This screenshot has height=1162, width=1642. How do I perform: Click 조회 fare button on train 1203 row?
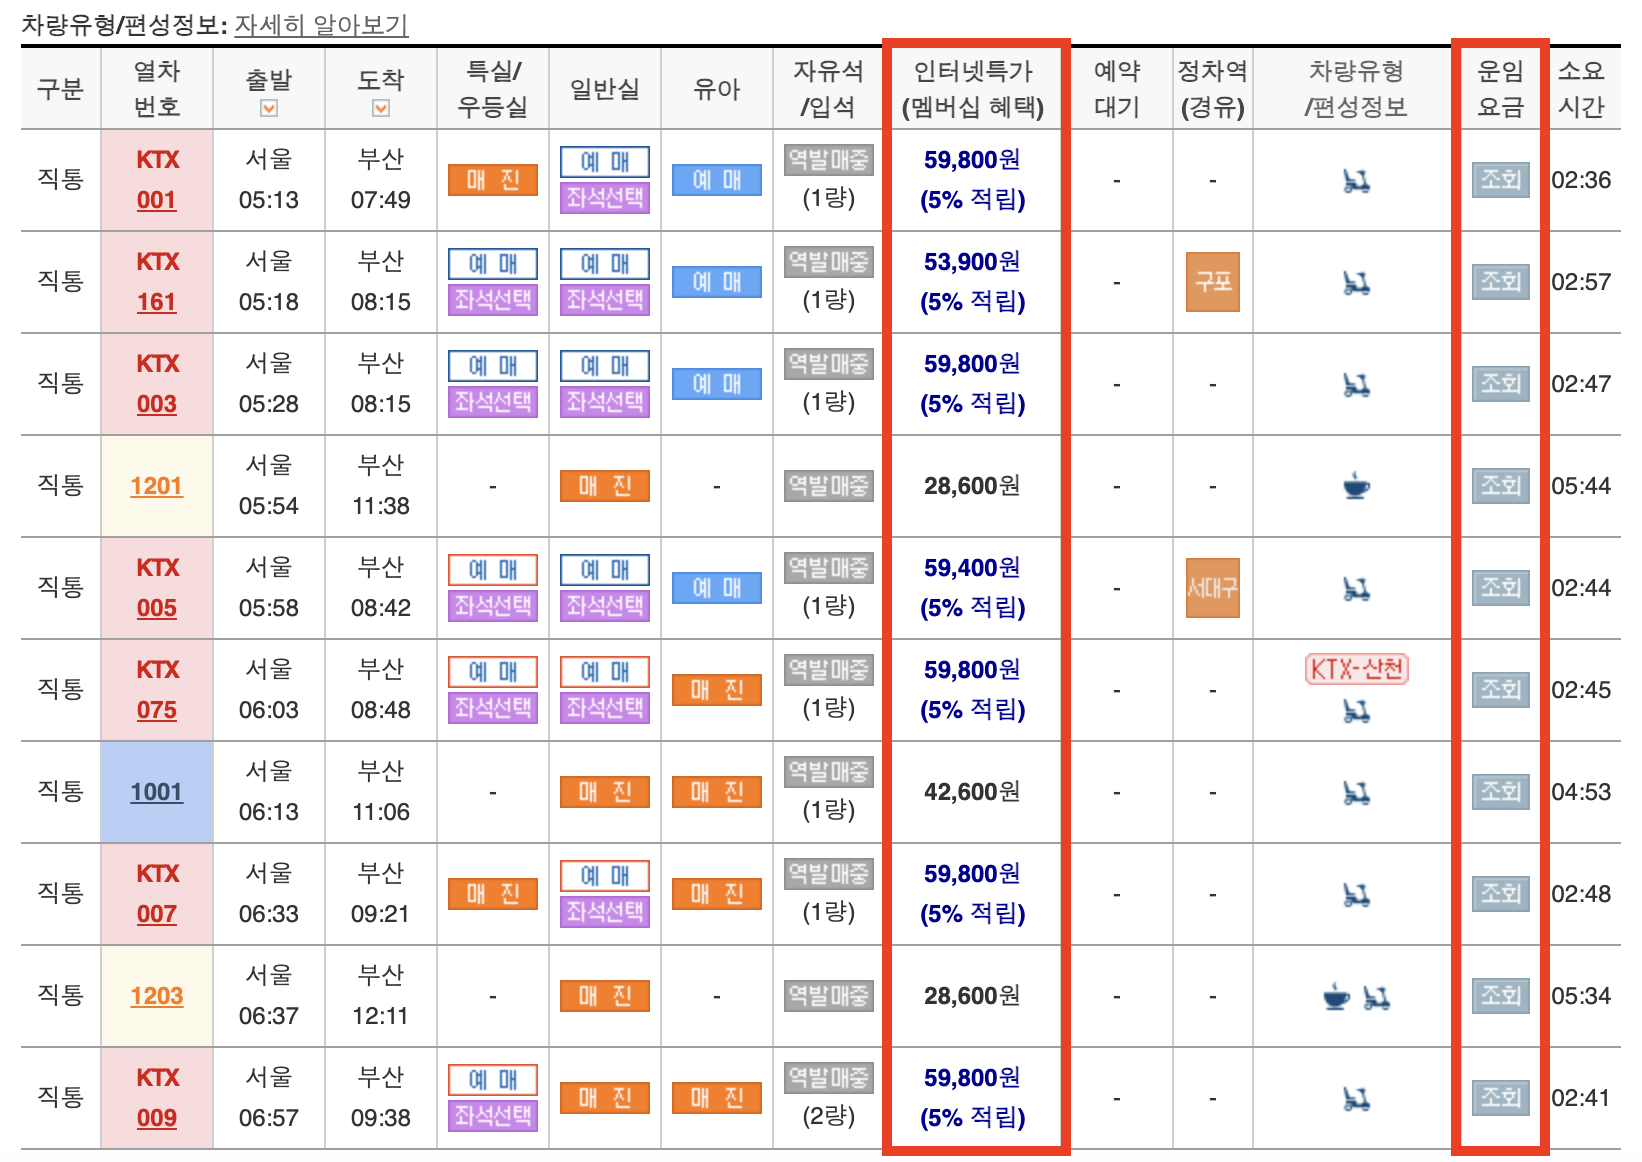(1499, 996)
